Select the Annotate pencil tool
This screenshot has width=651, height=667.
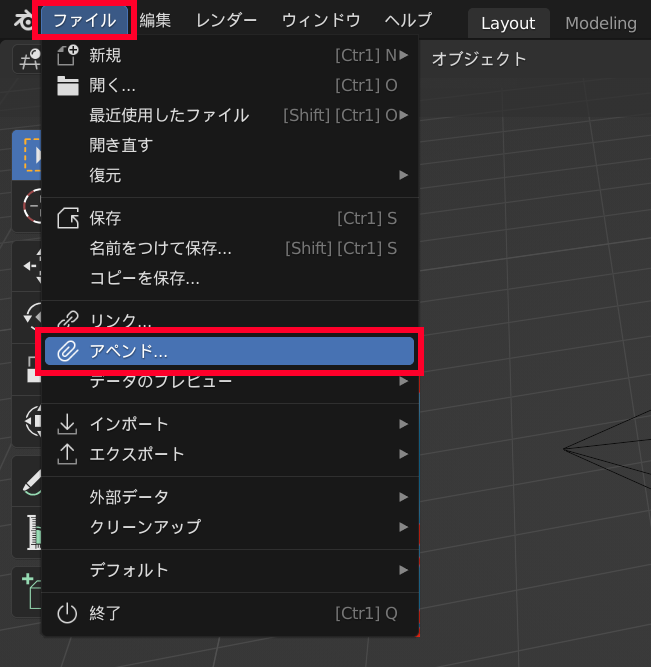pyautogui.click(x=27, y=481)
